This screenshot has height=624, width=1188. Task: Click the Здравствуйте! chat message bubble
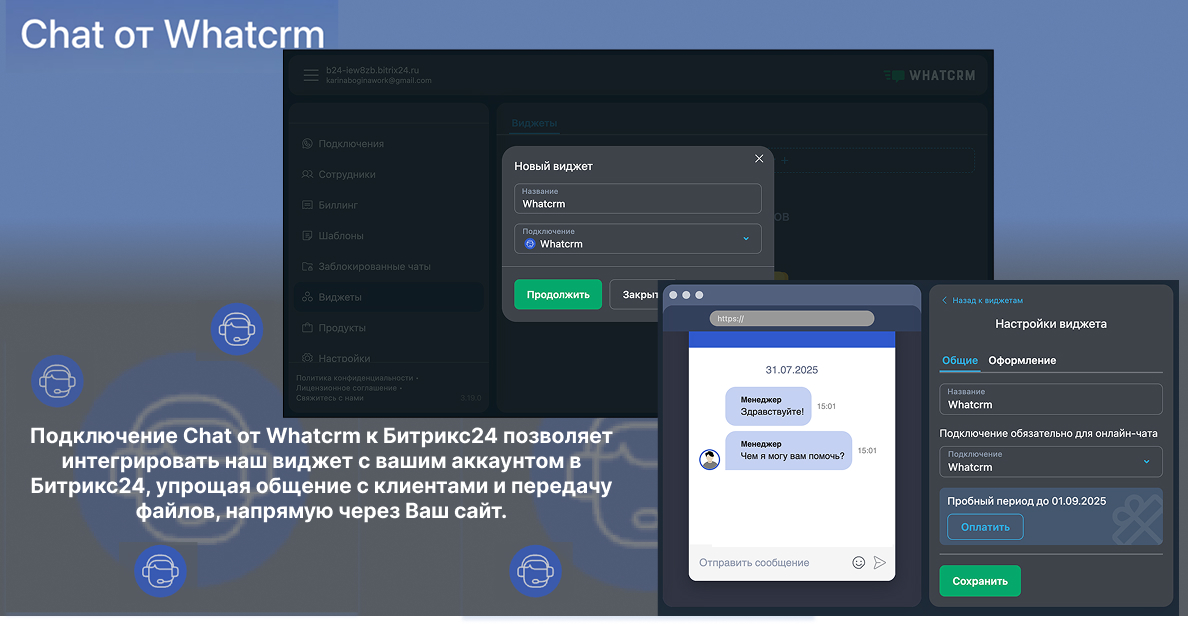click(768, 406)
